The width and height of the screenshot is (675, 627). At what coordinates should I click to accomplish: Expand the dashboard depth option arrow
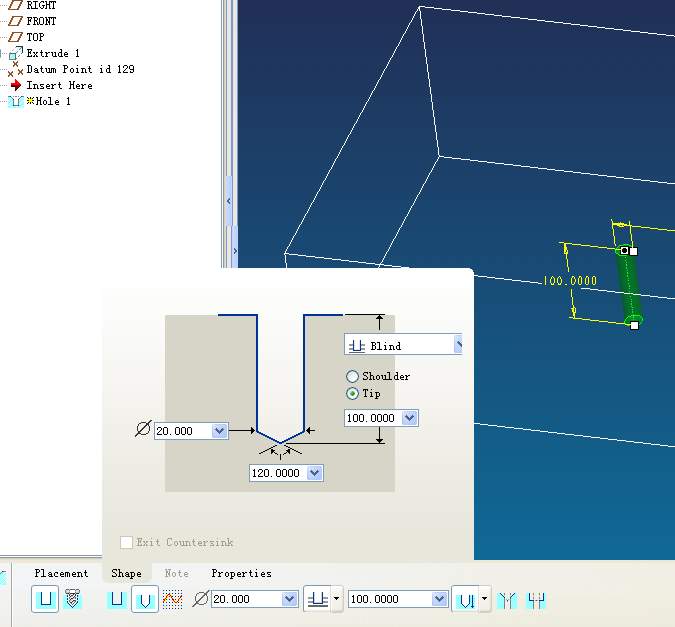pyautogui.click(x=337, y=599)
